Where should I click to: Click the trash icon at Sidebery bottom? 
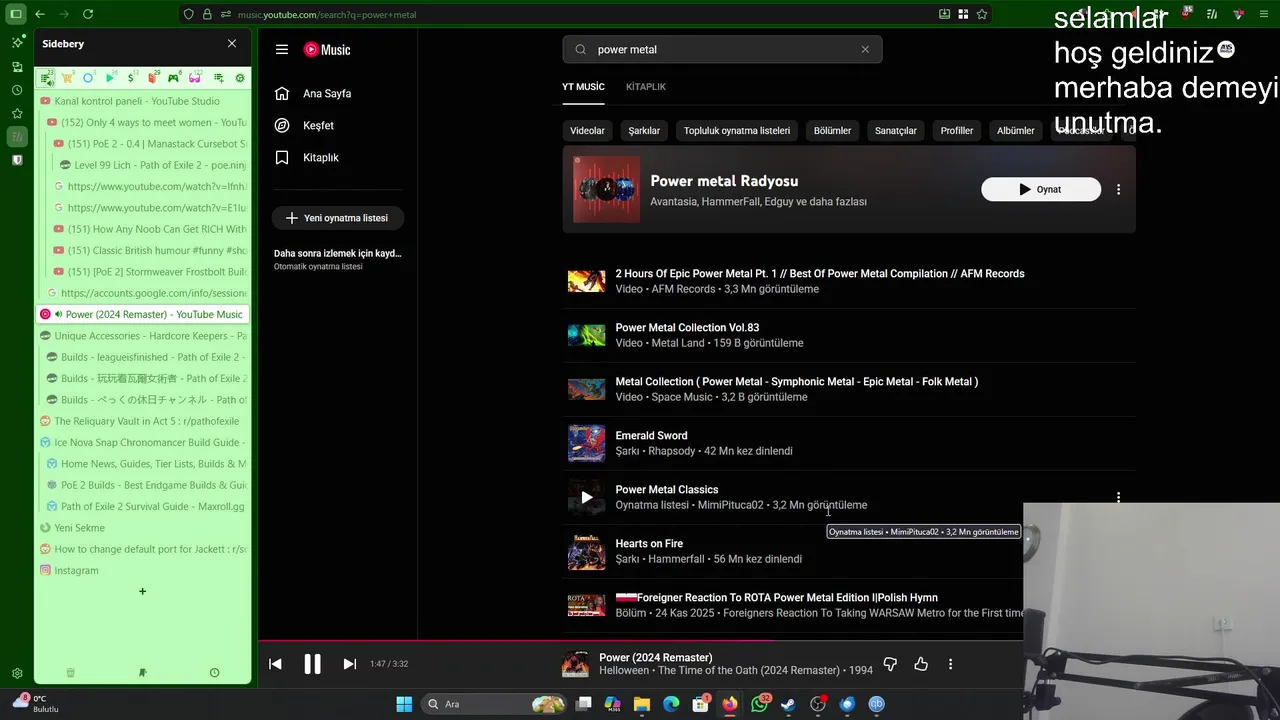pyautogui.click(x=70, y=673)
